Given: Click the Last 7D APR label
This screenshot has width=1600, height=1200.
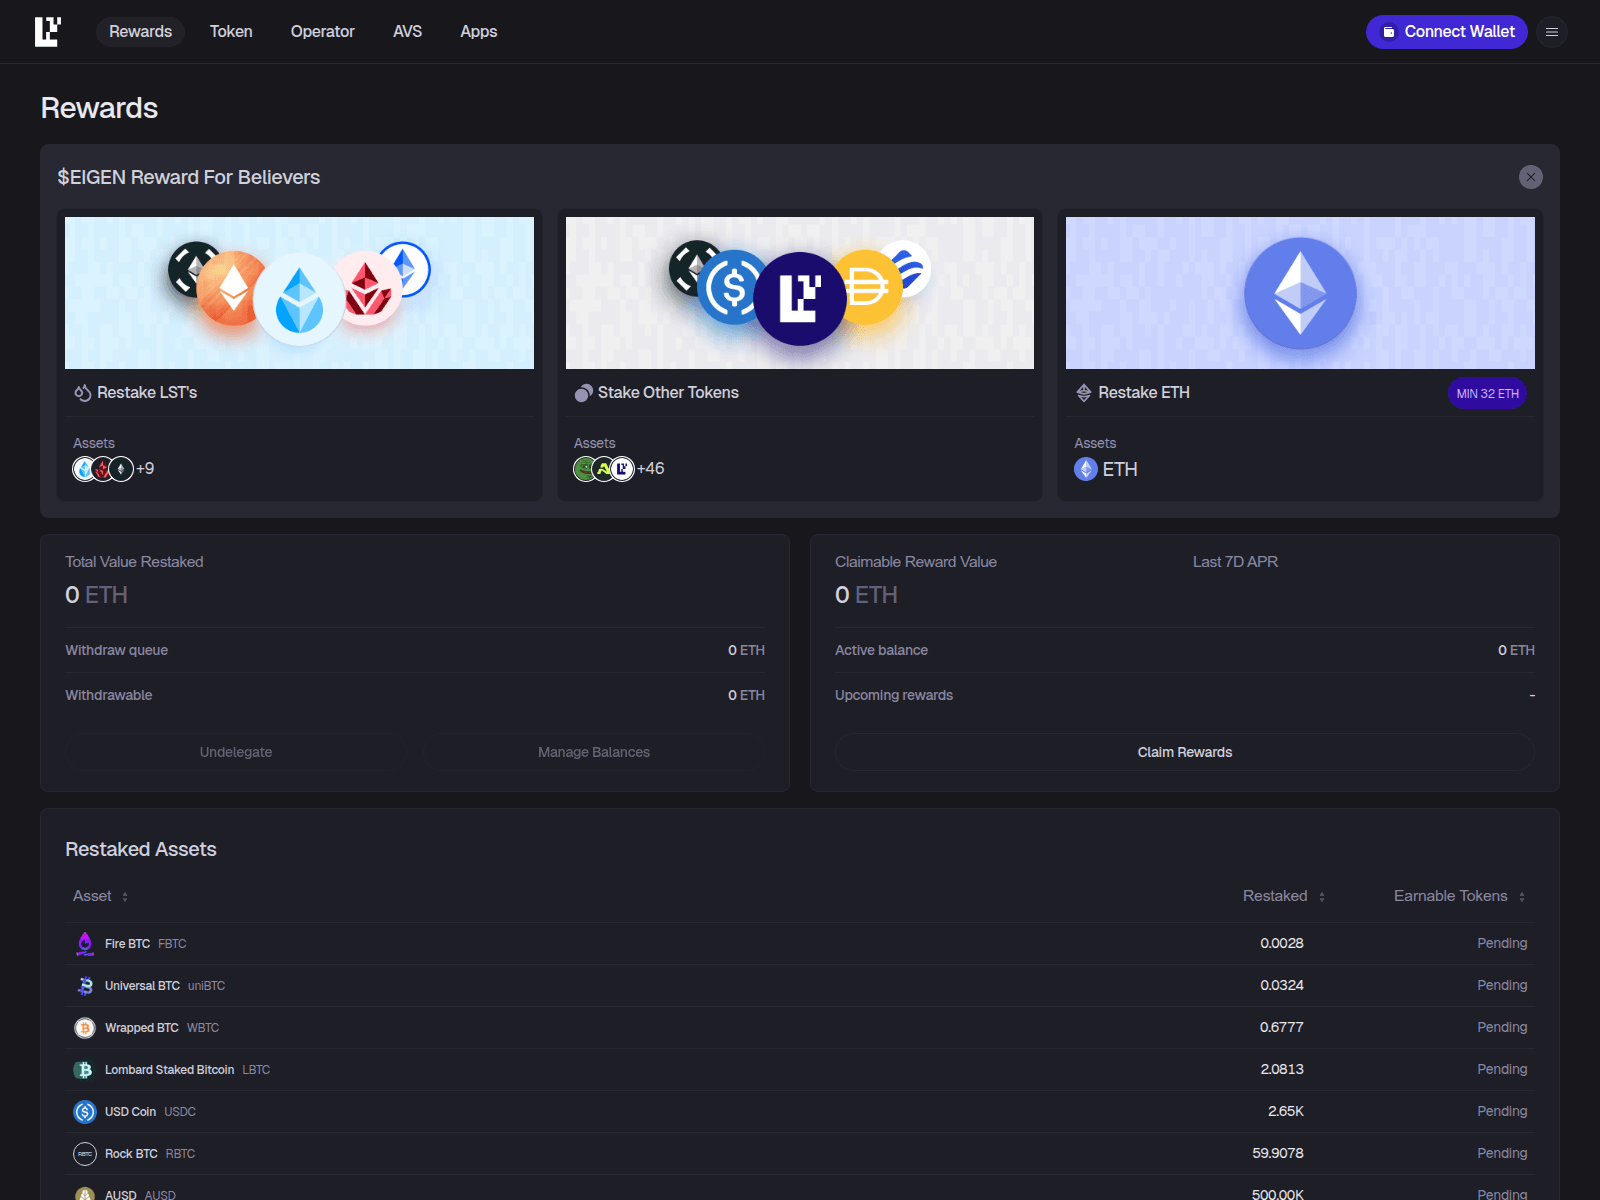Looking at the screenshot, I should coord(1235,562).
